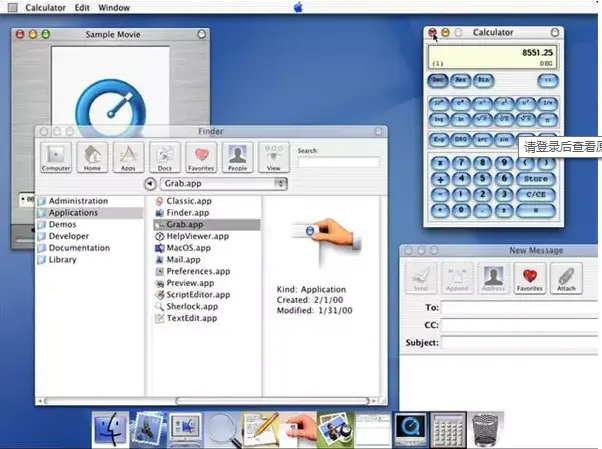This screenshot has width=602, height=449.
Task: Click the pi button in Calculator
Action: pyautogui.click(x=548, y=120)
